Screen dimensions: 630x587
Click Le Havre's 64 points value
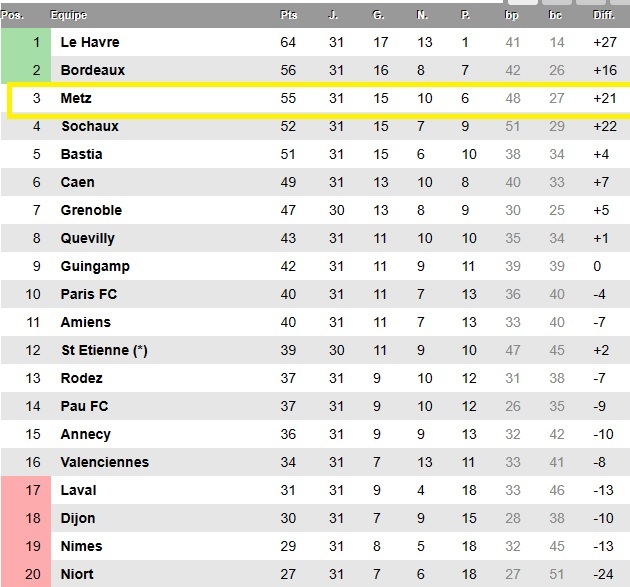(x=289, y=42)
